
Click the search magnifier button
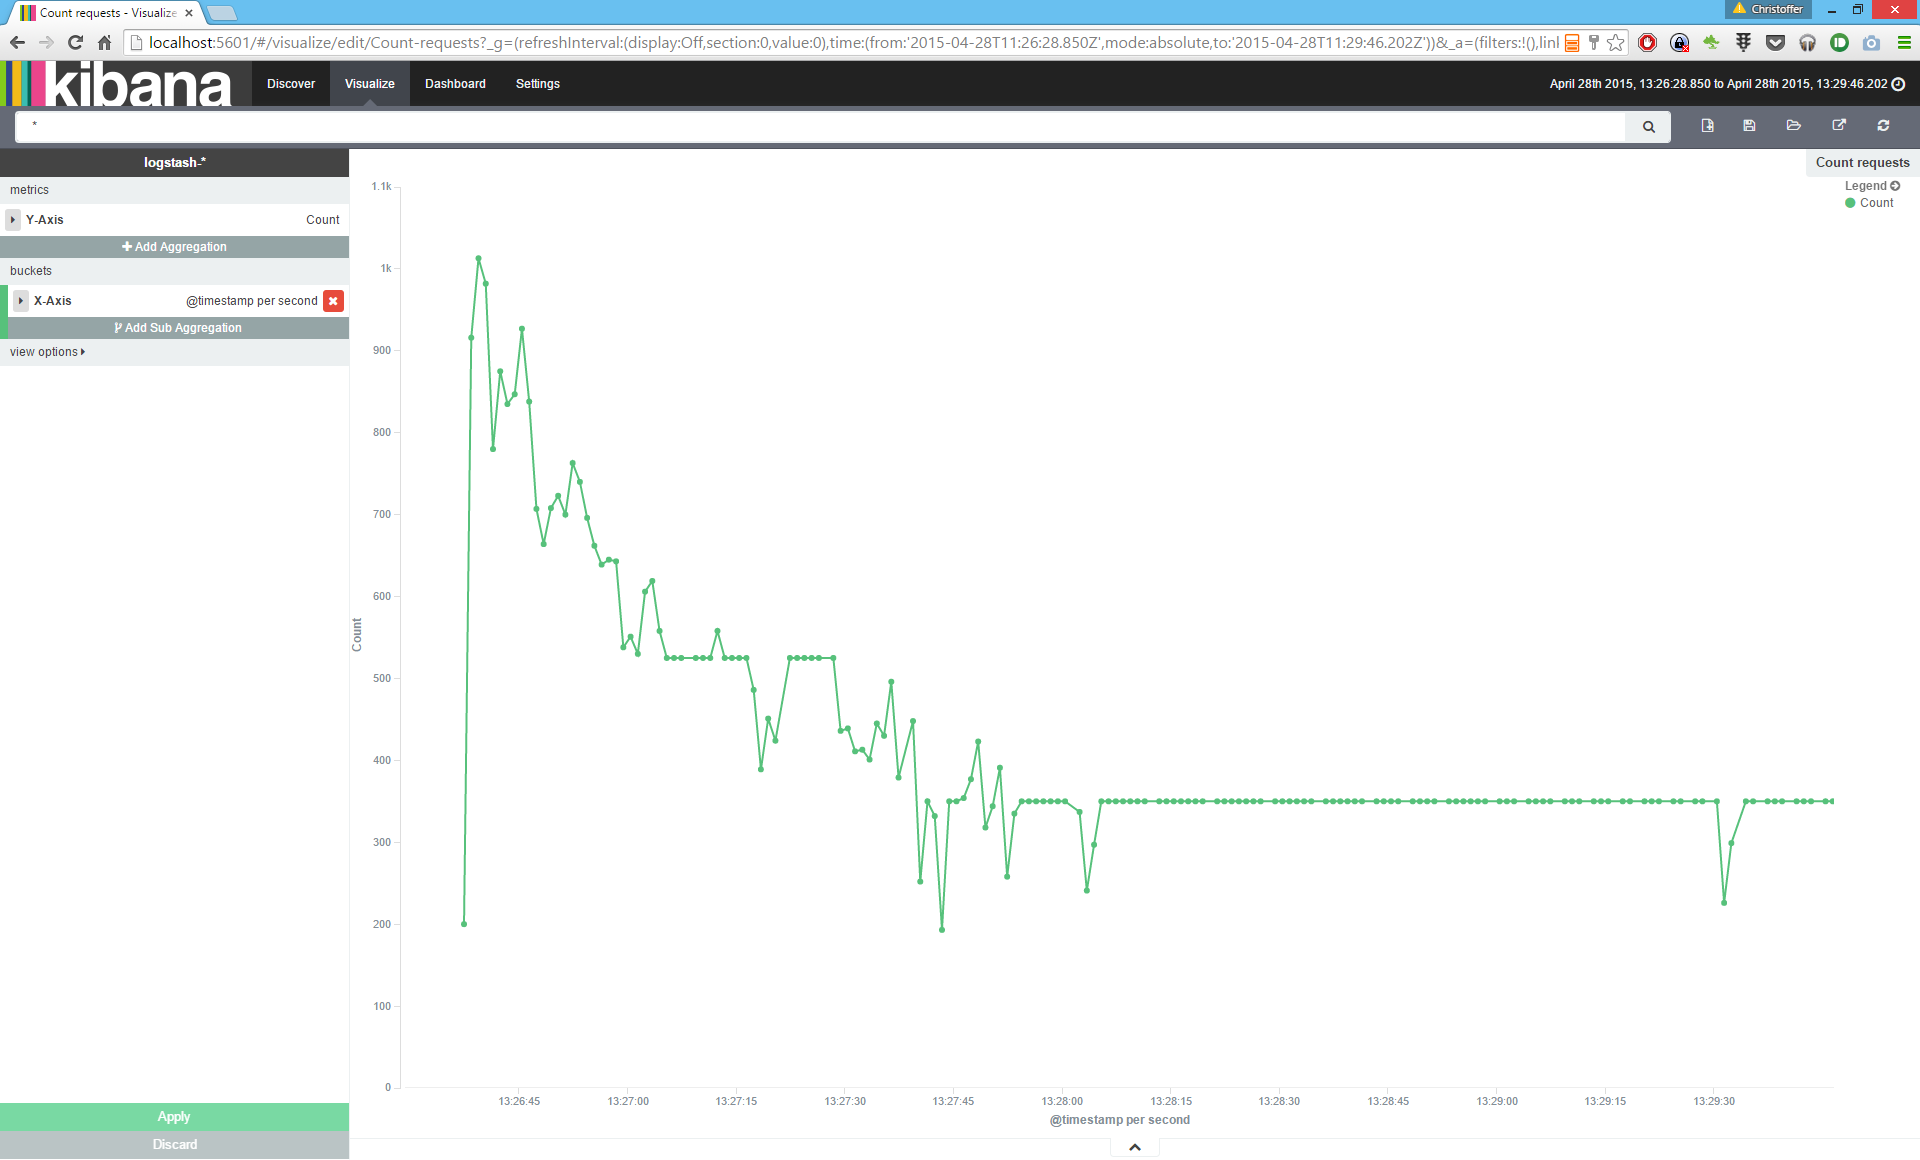[x=1648, y=127]
